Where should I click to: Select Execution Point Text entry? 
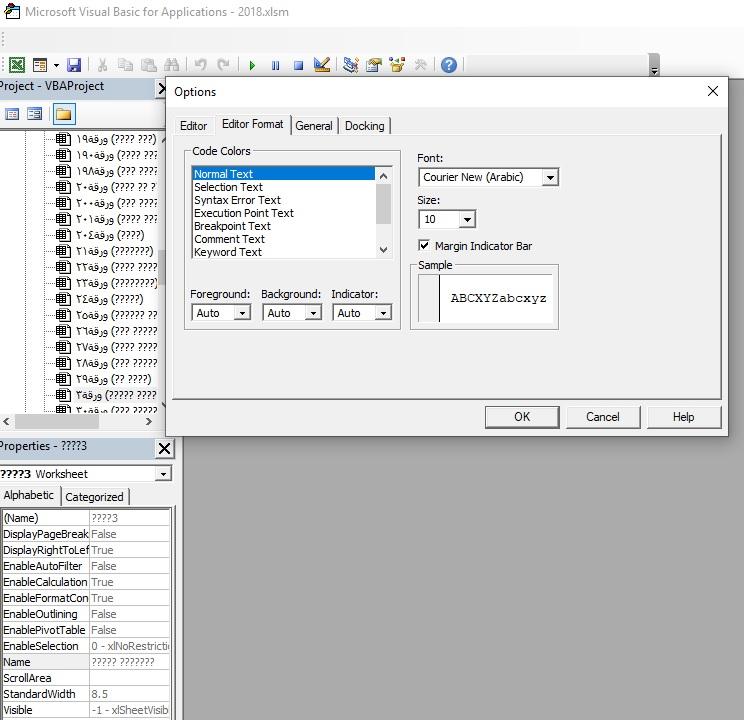coord(283,213)
